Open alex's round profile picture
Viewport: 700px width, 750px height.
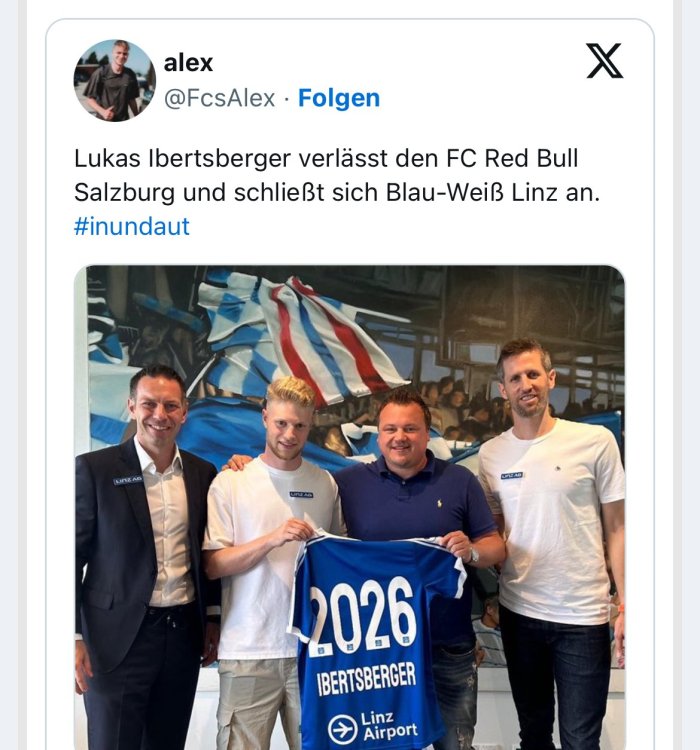tap(115, 80)
